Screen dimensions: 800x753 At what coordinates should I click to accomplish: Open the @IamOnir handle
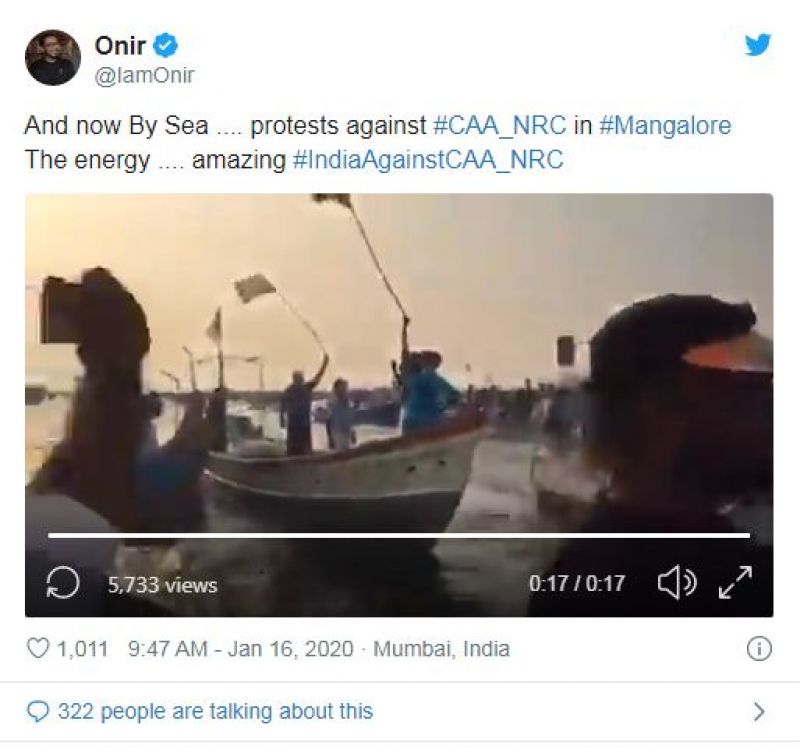pyautogui.click(x=144, y=75)
